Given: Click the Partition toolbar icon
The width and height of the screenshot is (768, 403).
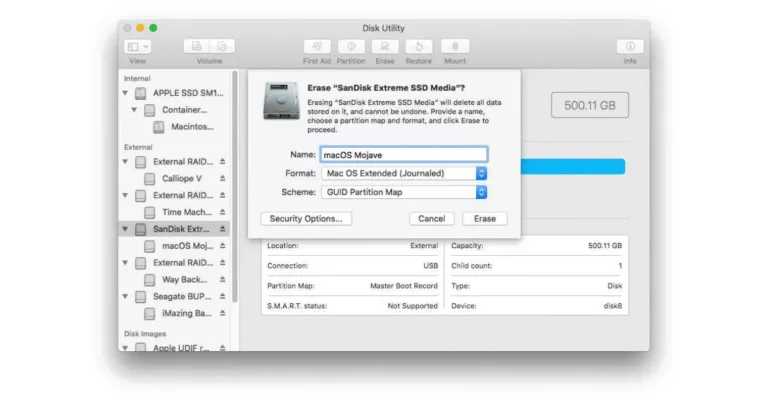Looking at the screenshot, I should (x=350, y=47).
